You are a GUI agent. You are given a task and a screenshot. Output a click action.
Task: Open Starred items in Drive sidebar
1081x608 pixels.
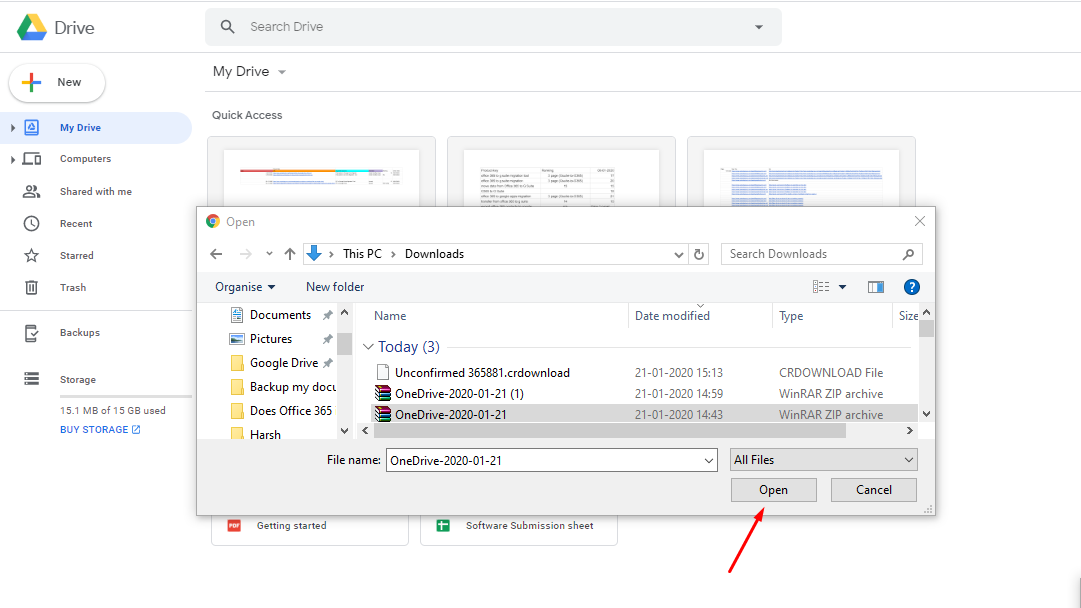point(76,255)
